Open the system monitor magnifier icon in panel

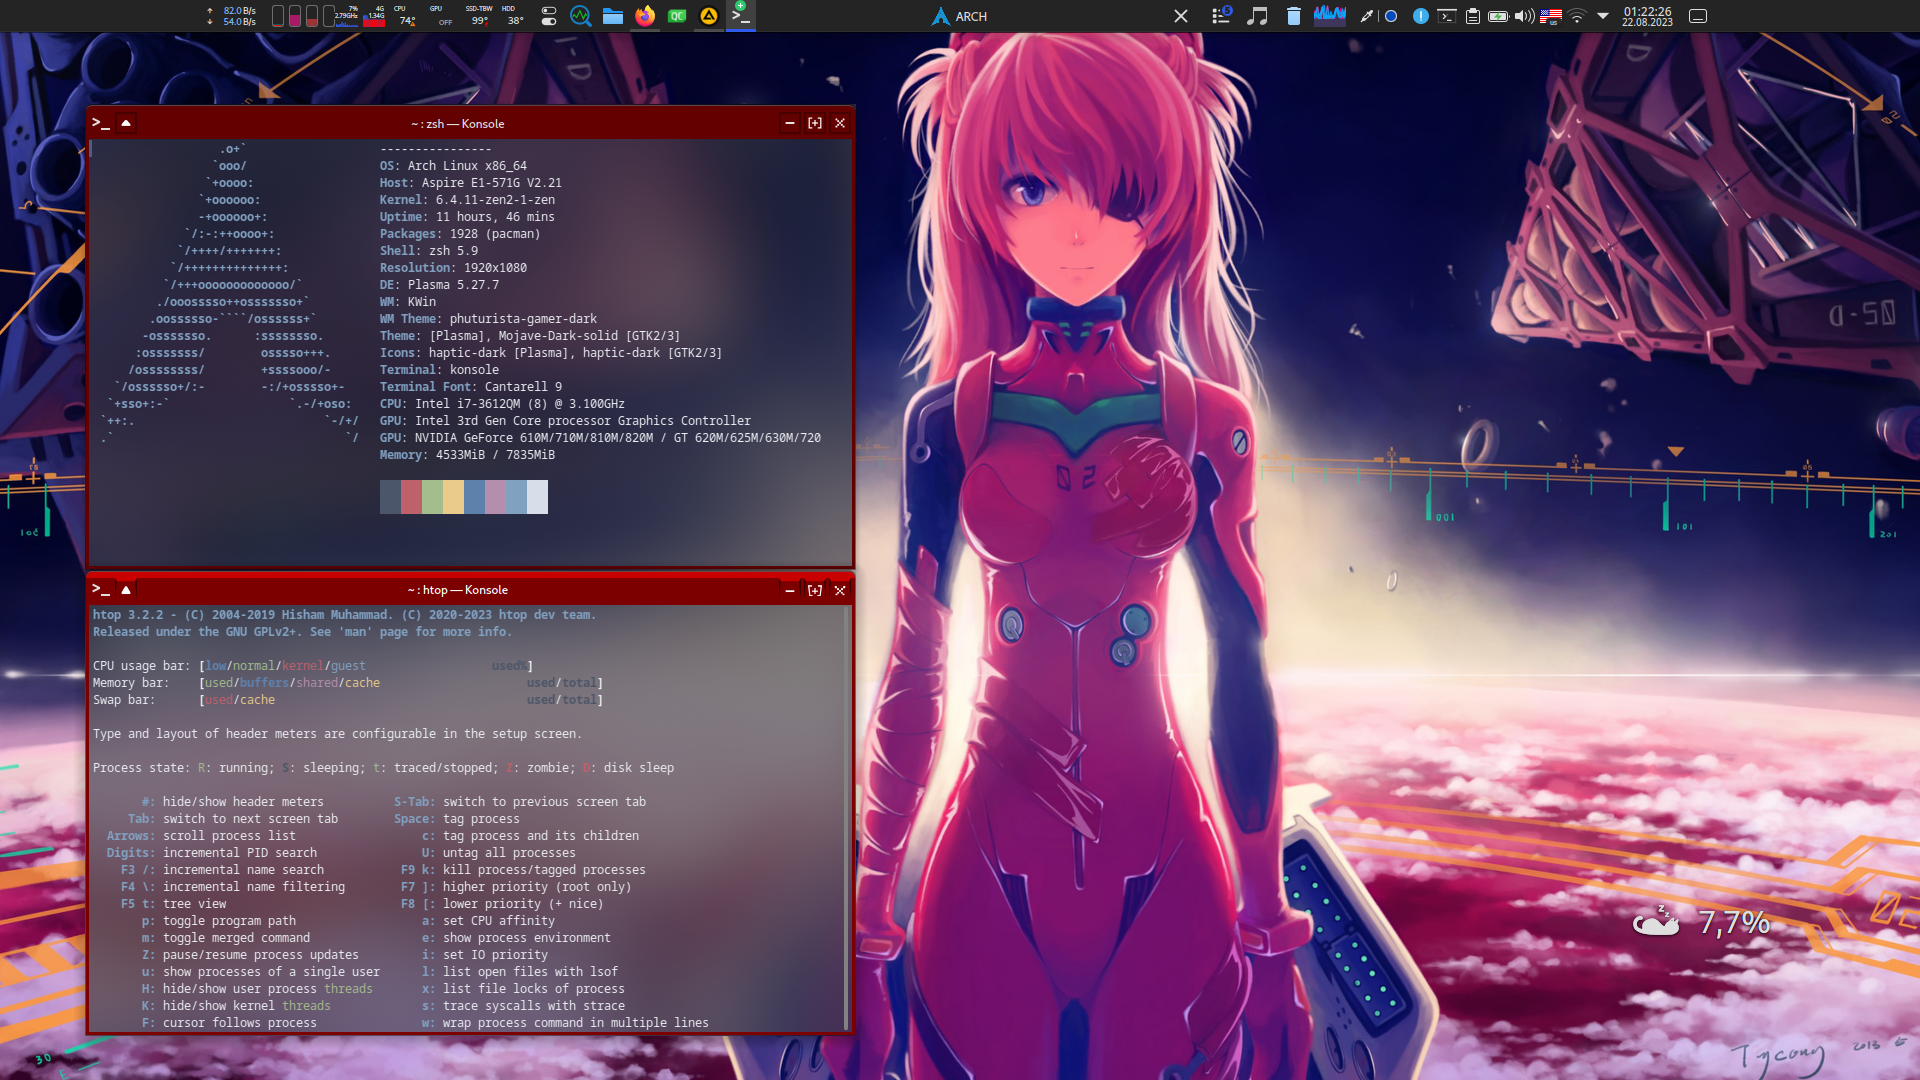(x=580, y=16)
